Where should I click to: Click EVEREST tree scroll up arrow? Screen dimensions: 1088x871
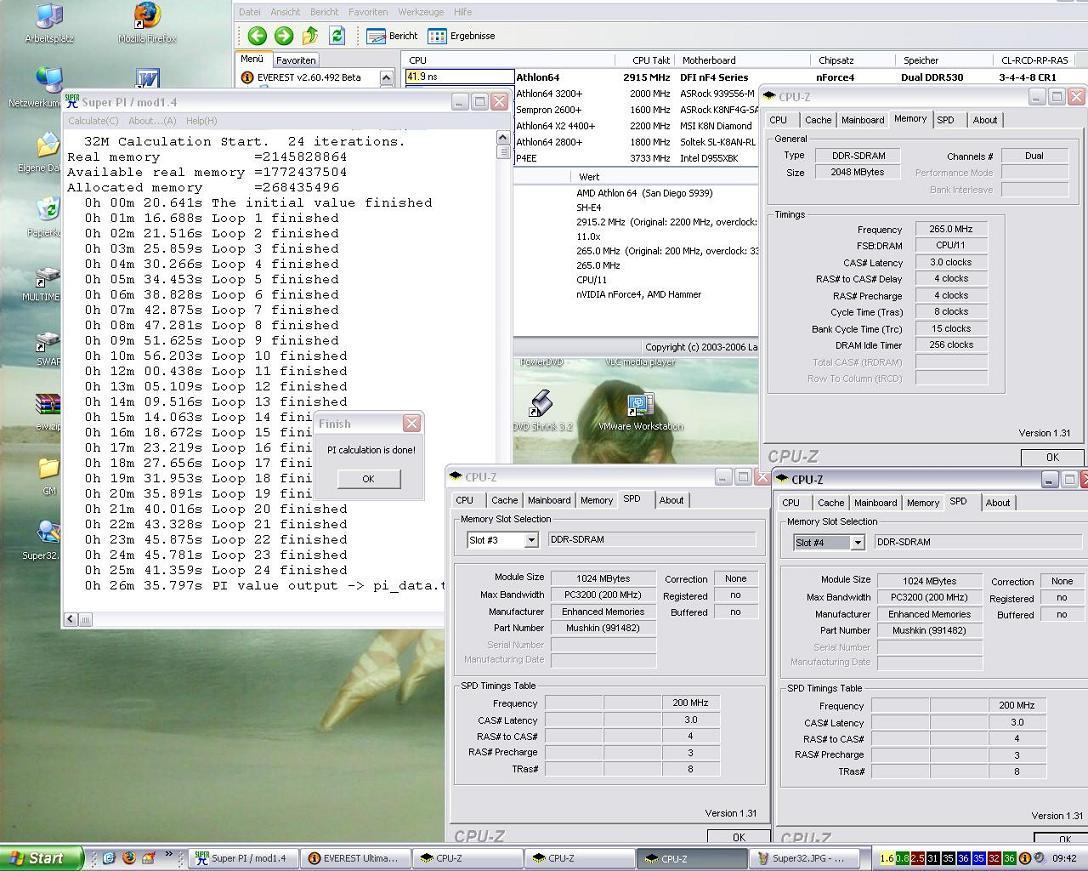click(x=387, y=78)
